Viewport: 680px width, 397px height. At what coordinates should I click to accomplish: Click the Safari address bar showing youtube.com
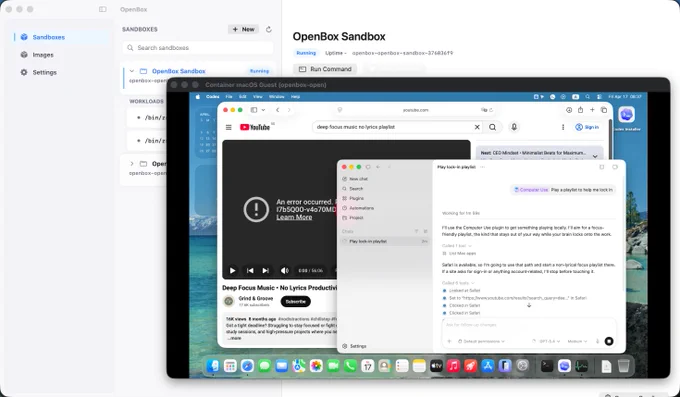click(415, 110)
